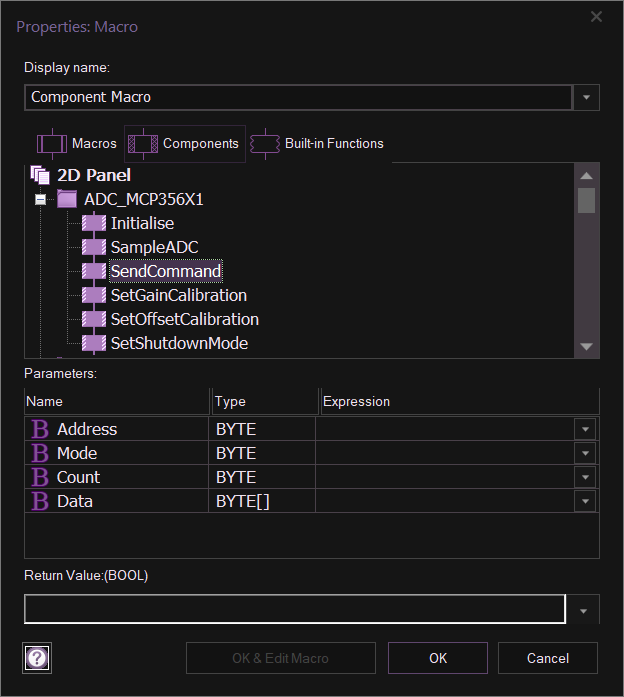
Task: Click the ADC_MCP356X1 folder icon
Action: tap(67, 199)
